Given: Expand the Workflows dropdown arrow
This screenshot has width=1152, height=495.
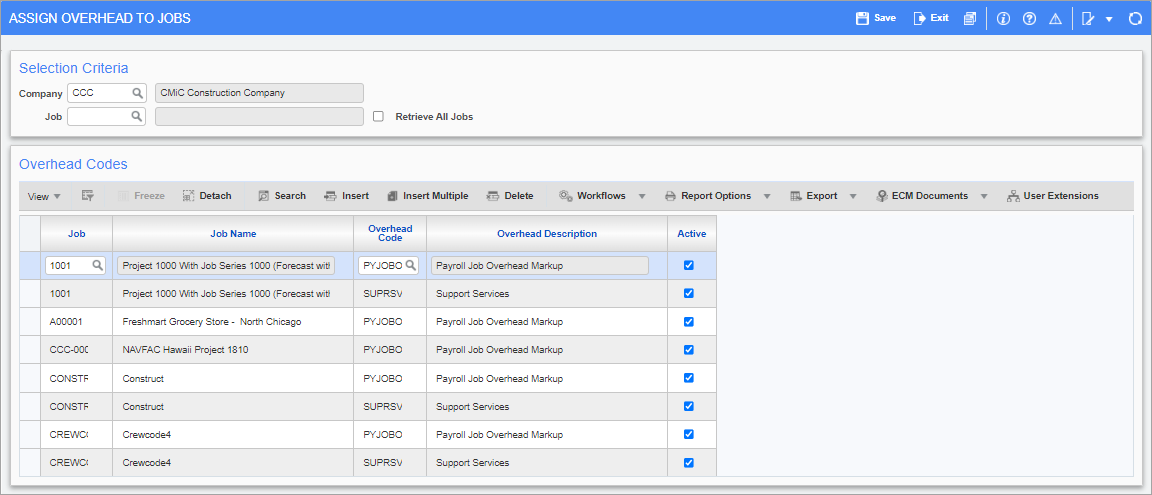Looking at the screenshot, I should pos(642,196).
